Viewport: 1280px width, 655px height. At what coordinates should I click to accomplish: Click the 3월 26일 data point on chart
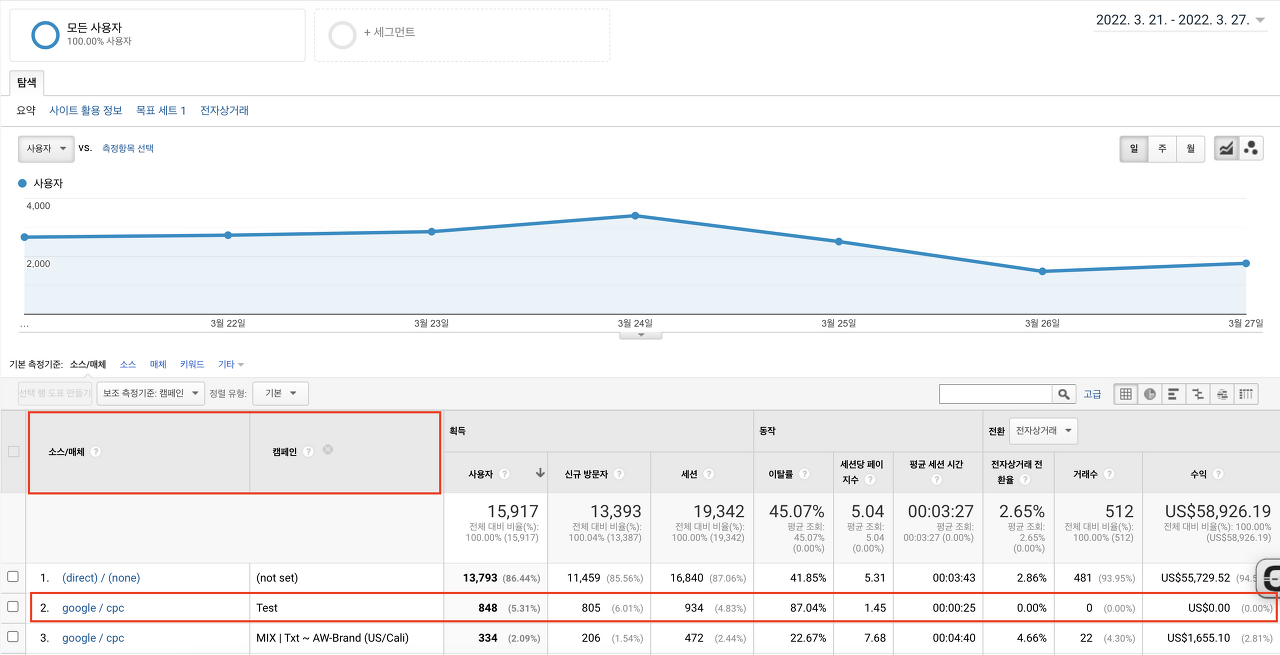(1042, 271)
